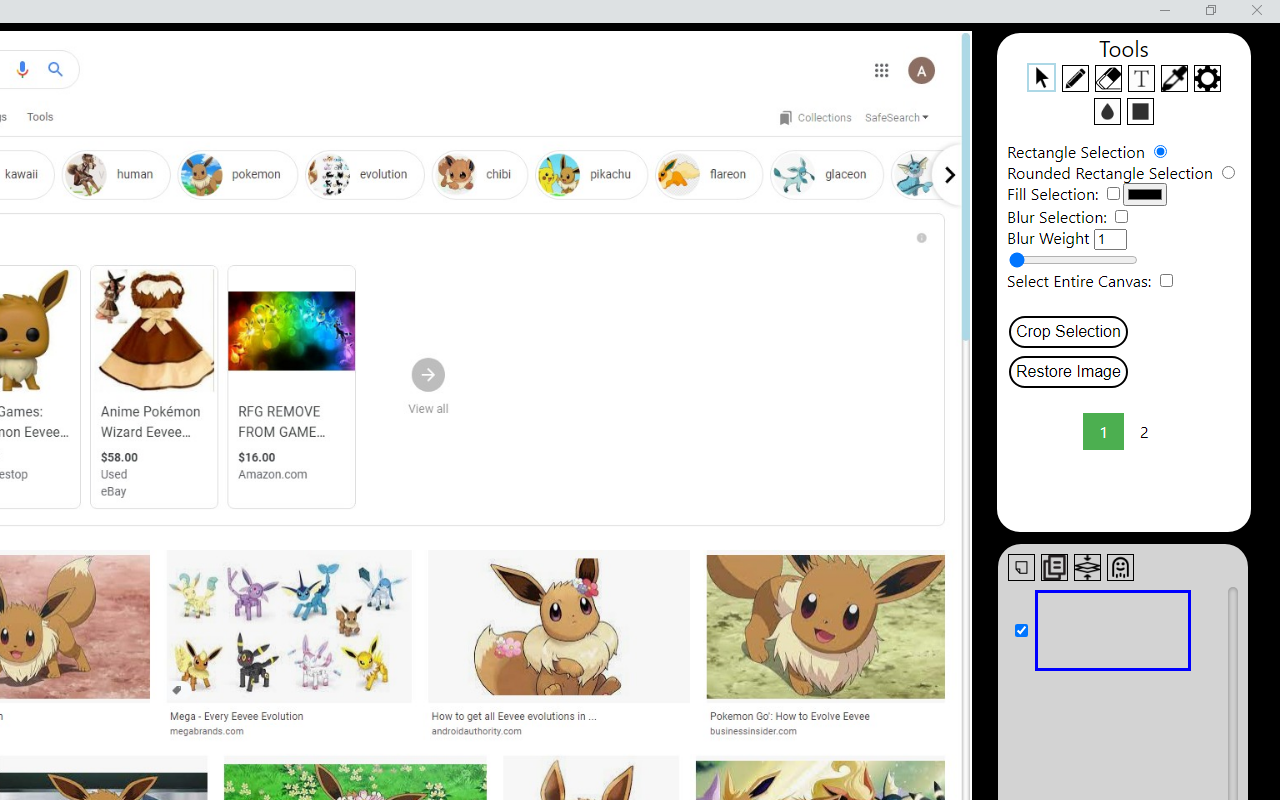This screenshot has width=1280, height=800.
Task: Click the blue search magnifier icon
Action: tap(55, 69)
